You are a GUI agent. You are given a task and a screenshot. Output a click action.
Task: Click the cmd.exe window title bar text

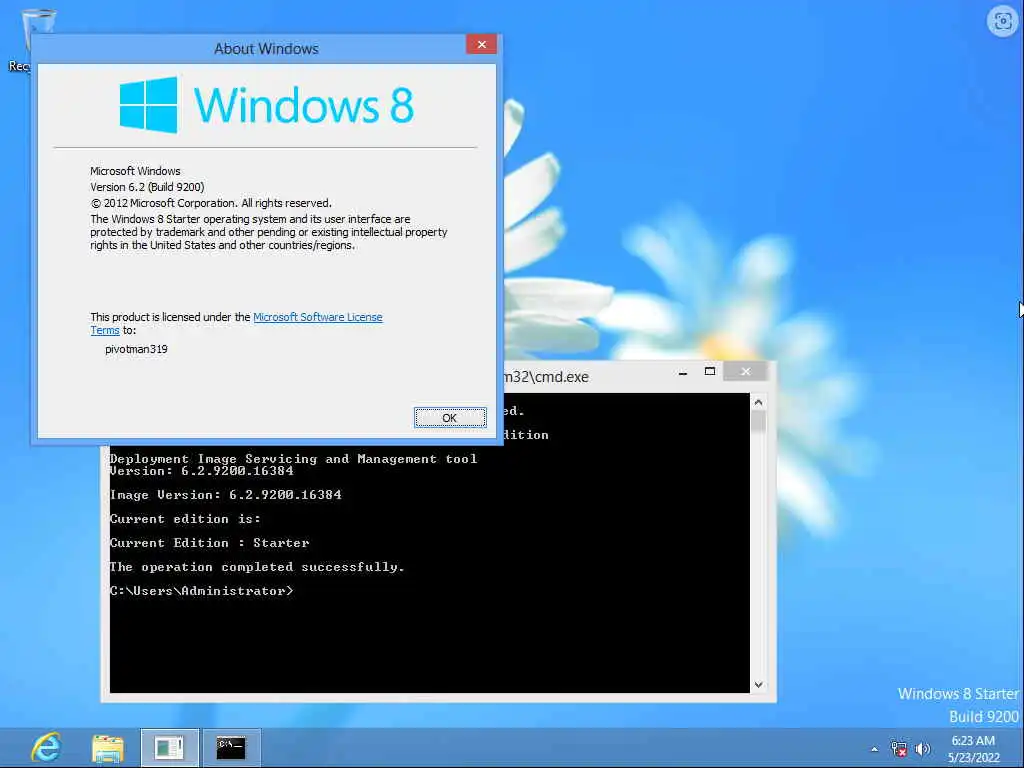coord(547,377)
